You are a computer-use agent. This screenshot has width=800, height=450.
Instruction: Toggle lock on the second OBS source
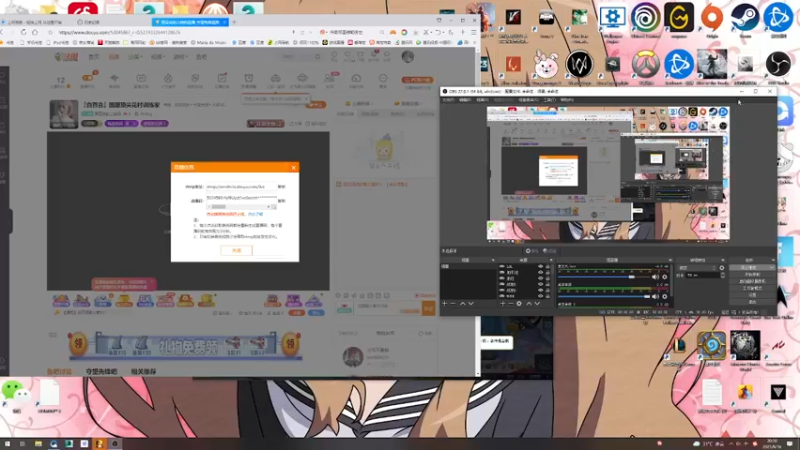coord(548,272)
